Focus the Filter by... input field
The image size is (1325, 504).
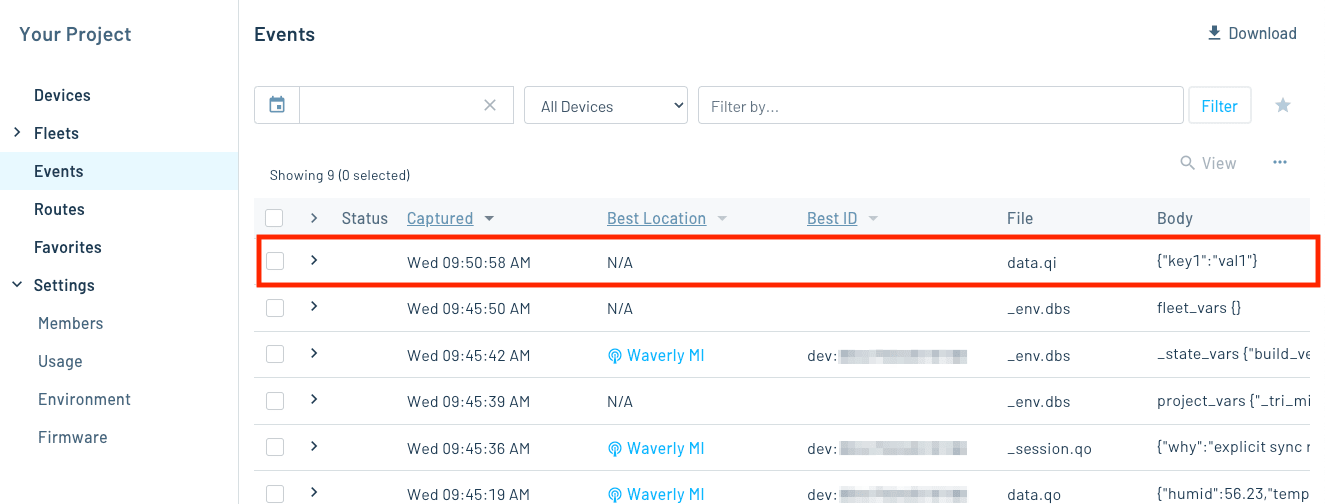coord(941,105)
